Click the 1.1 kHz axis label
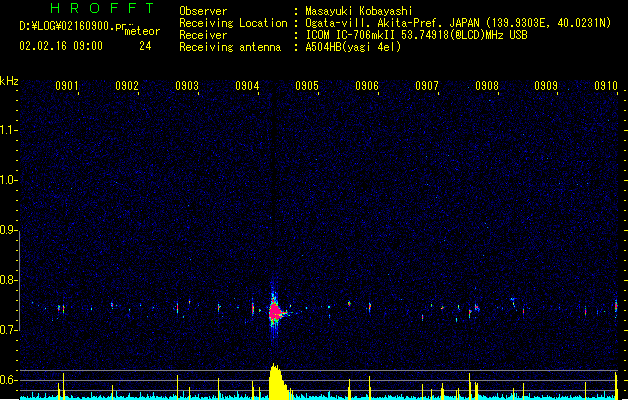This screenshot has height=400, width=629. click(x=8, y=130)
